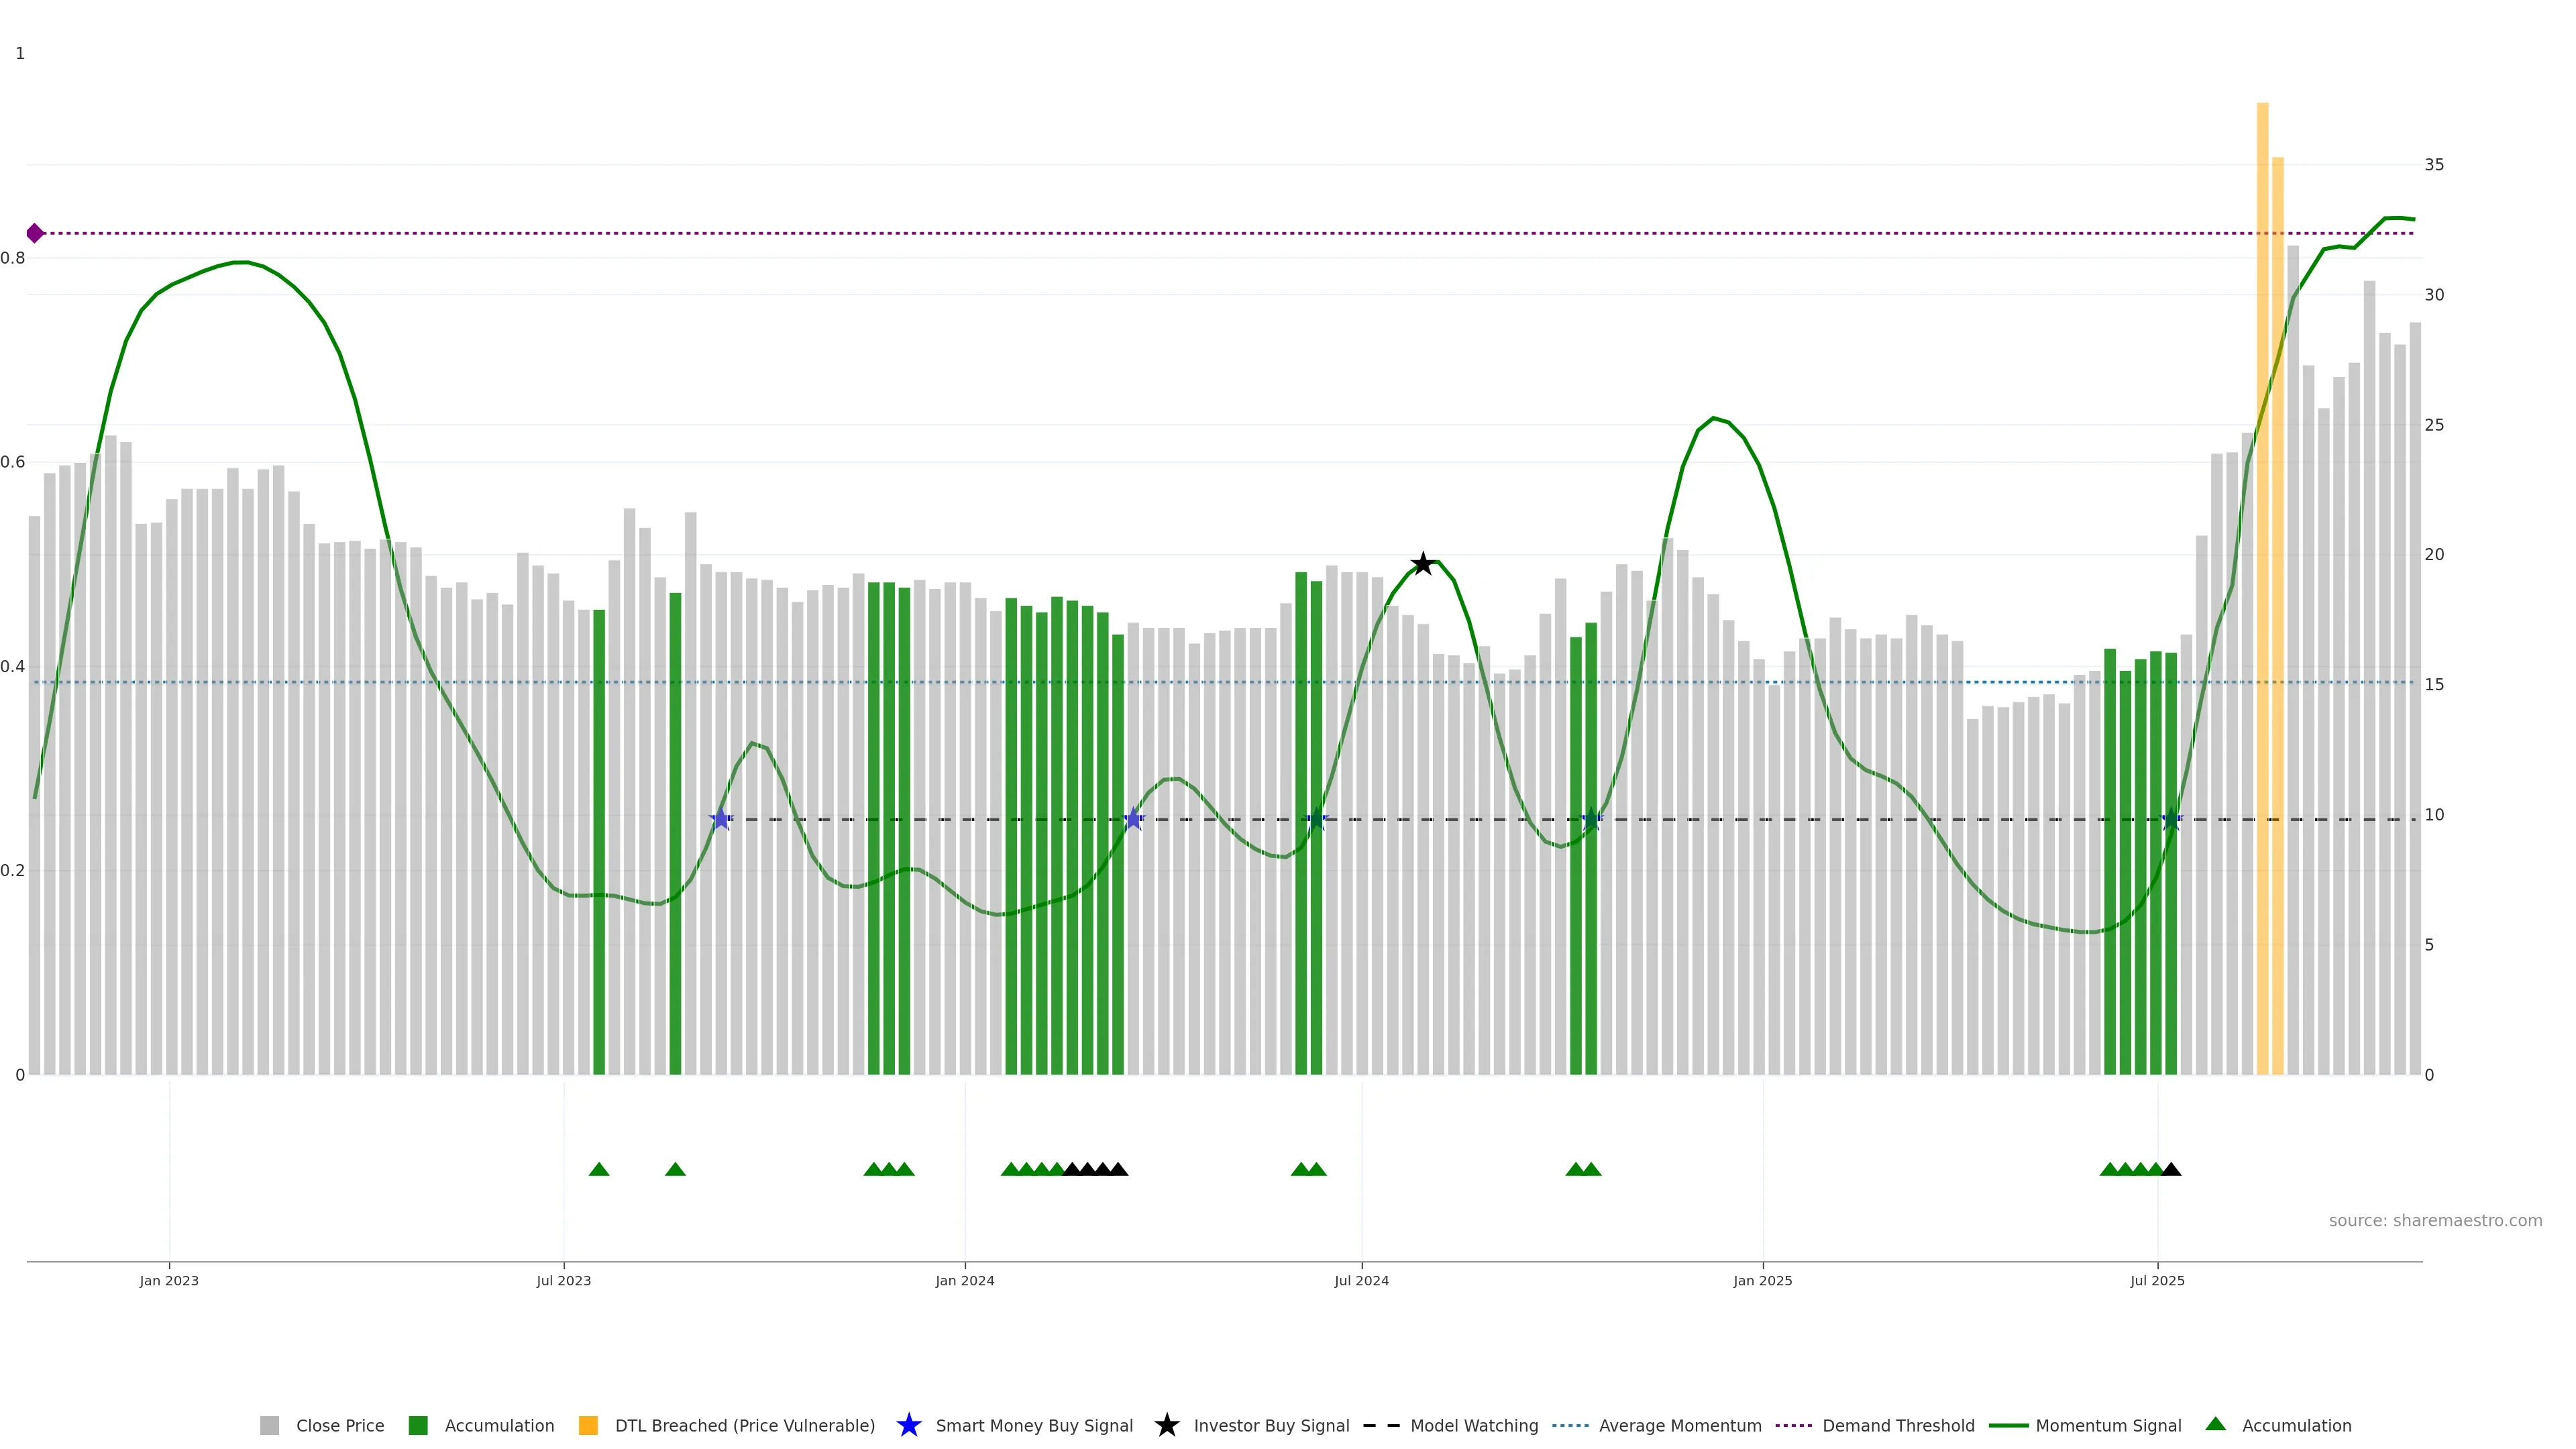Image resolution: width=2576 pixels, height=1449 pixels.
Task: Click the gray Close Price color swatch
Action: [x=269, y=1425]
